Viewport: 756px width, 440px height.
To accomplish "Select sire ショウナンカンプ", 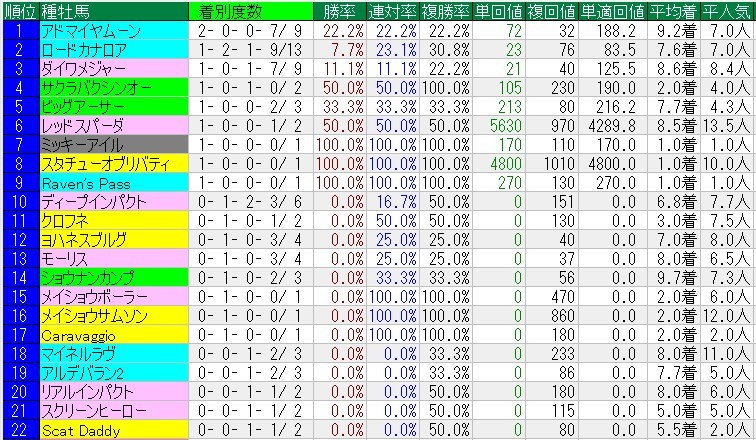I will tap(114, 278).
